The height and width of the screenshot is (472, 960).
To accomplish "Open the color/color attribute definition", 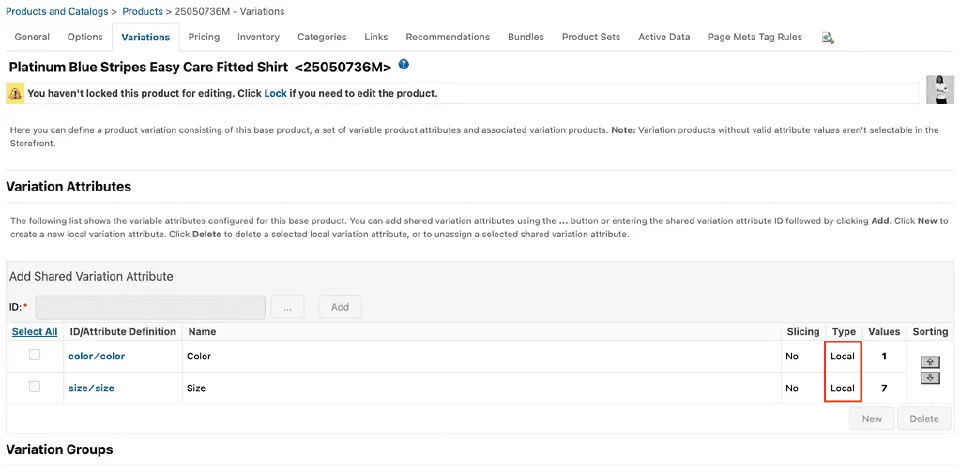I will coord(97,356).
